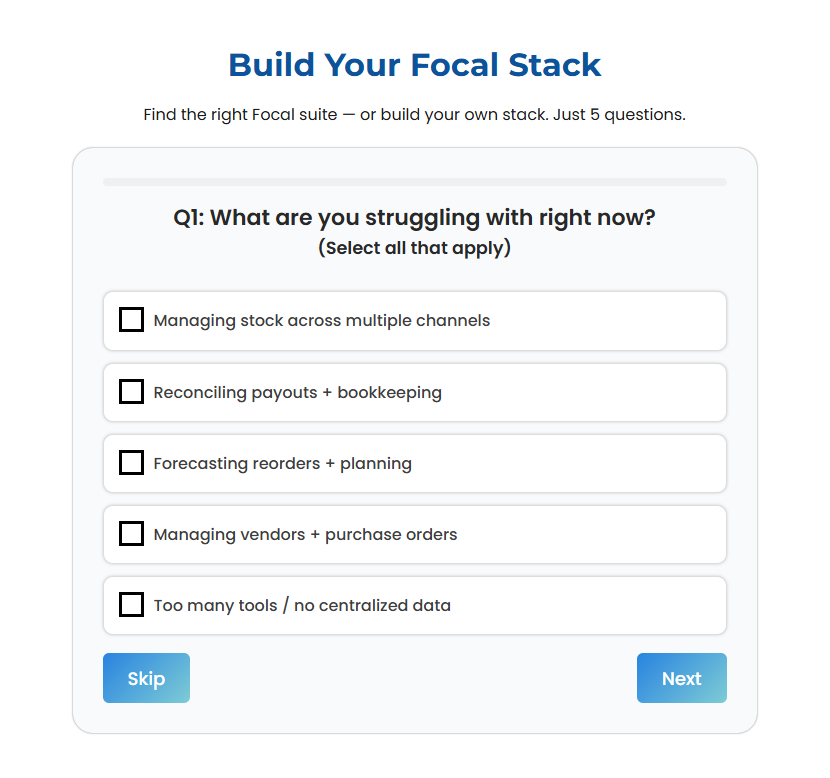Click the empty space between Skip and Next
This screenshot has height=778, width=830.
[412, 678]
